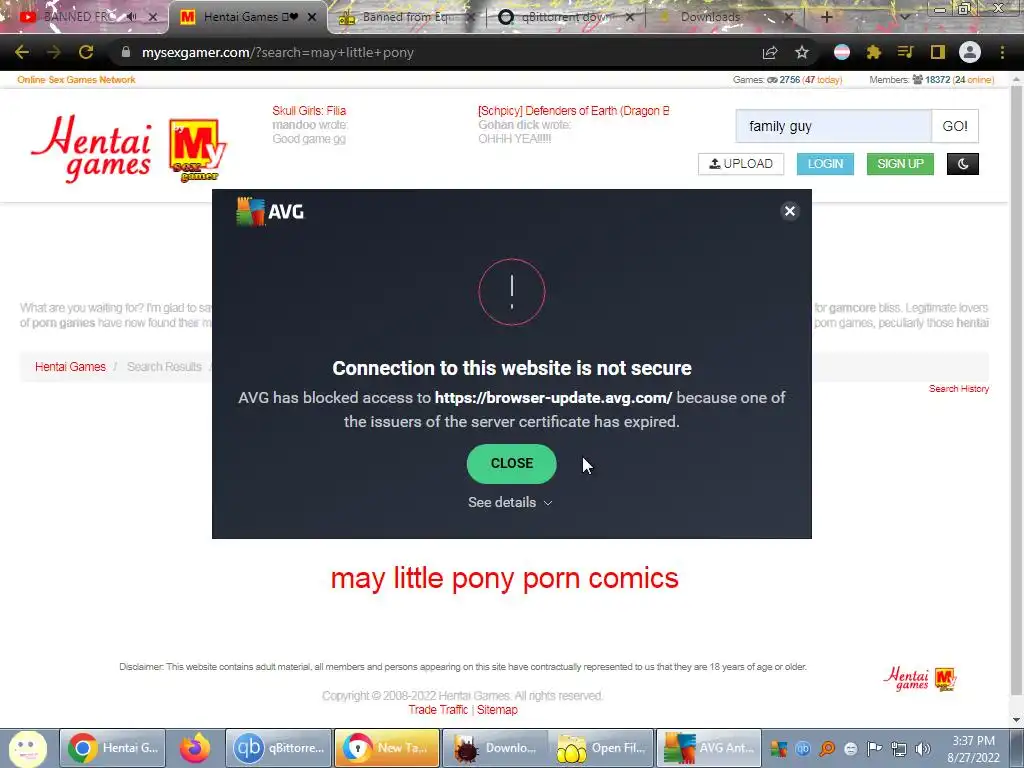This screenshot has width=1024, height=768.
Task: Switch to the Downlo... taskbar window
Action: (x=494, y=748)
